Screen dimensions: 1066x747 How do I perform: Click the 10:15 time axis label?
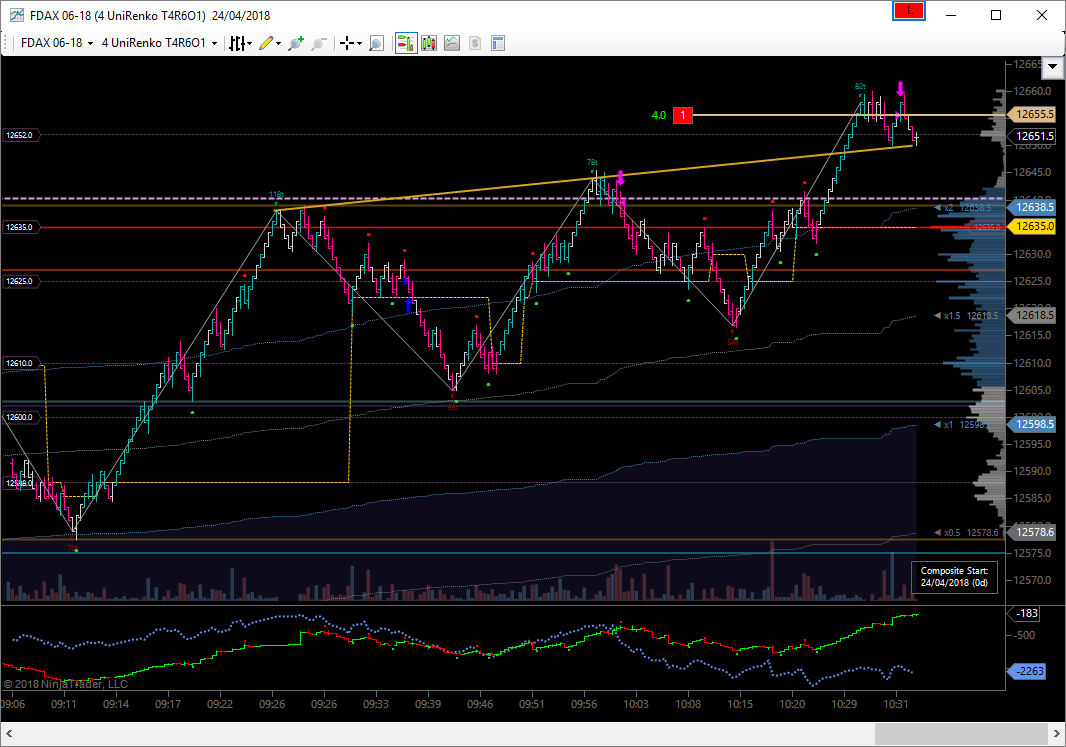coord(740,704)
